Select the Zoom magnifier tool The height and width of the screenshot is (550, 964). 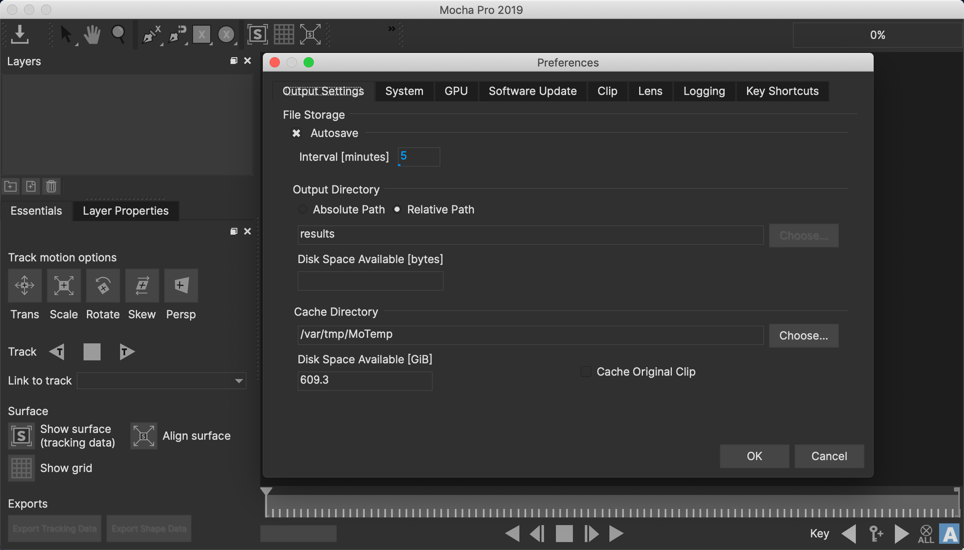(x=118, y=34)
